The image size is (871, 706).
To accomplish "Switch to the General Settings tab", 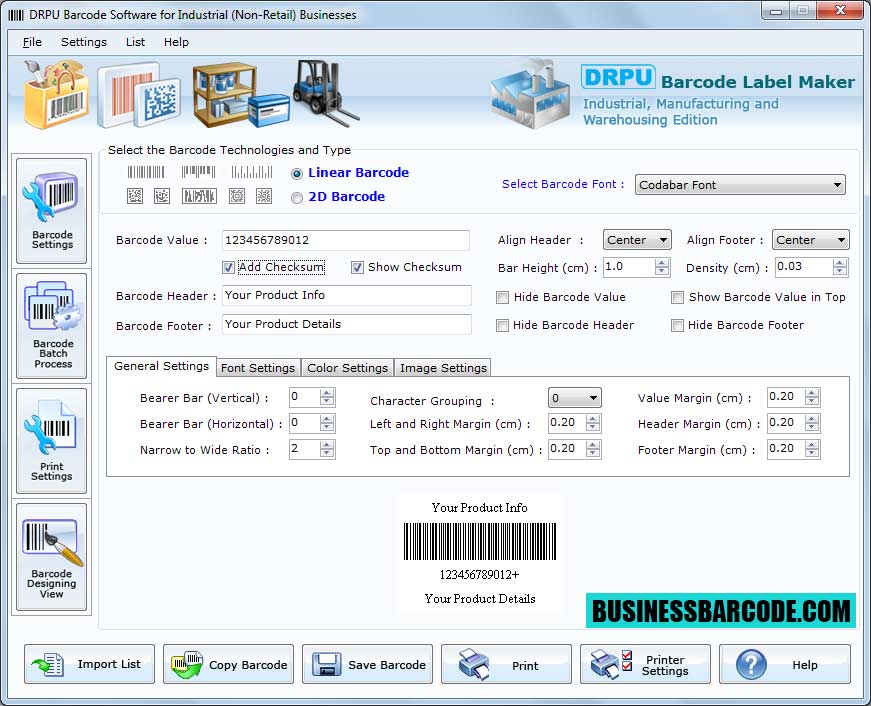I will [x=161, y=367].
